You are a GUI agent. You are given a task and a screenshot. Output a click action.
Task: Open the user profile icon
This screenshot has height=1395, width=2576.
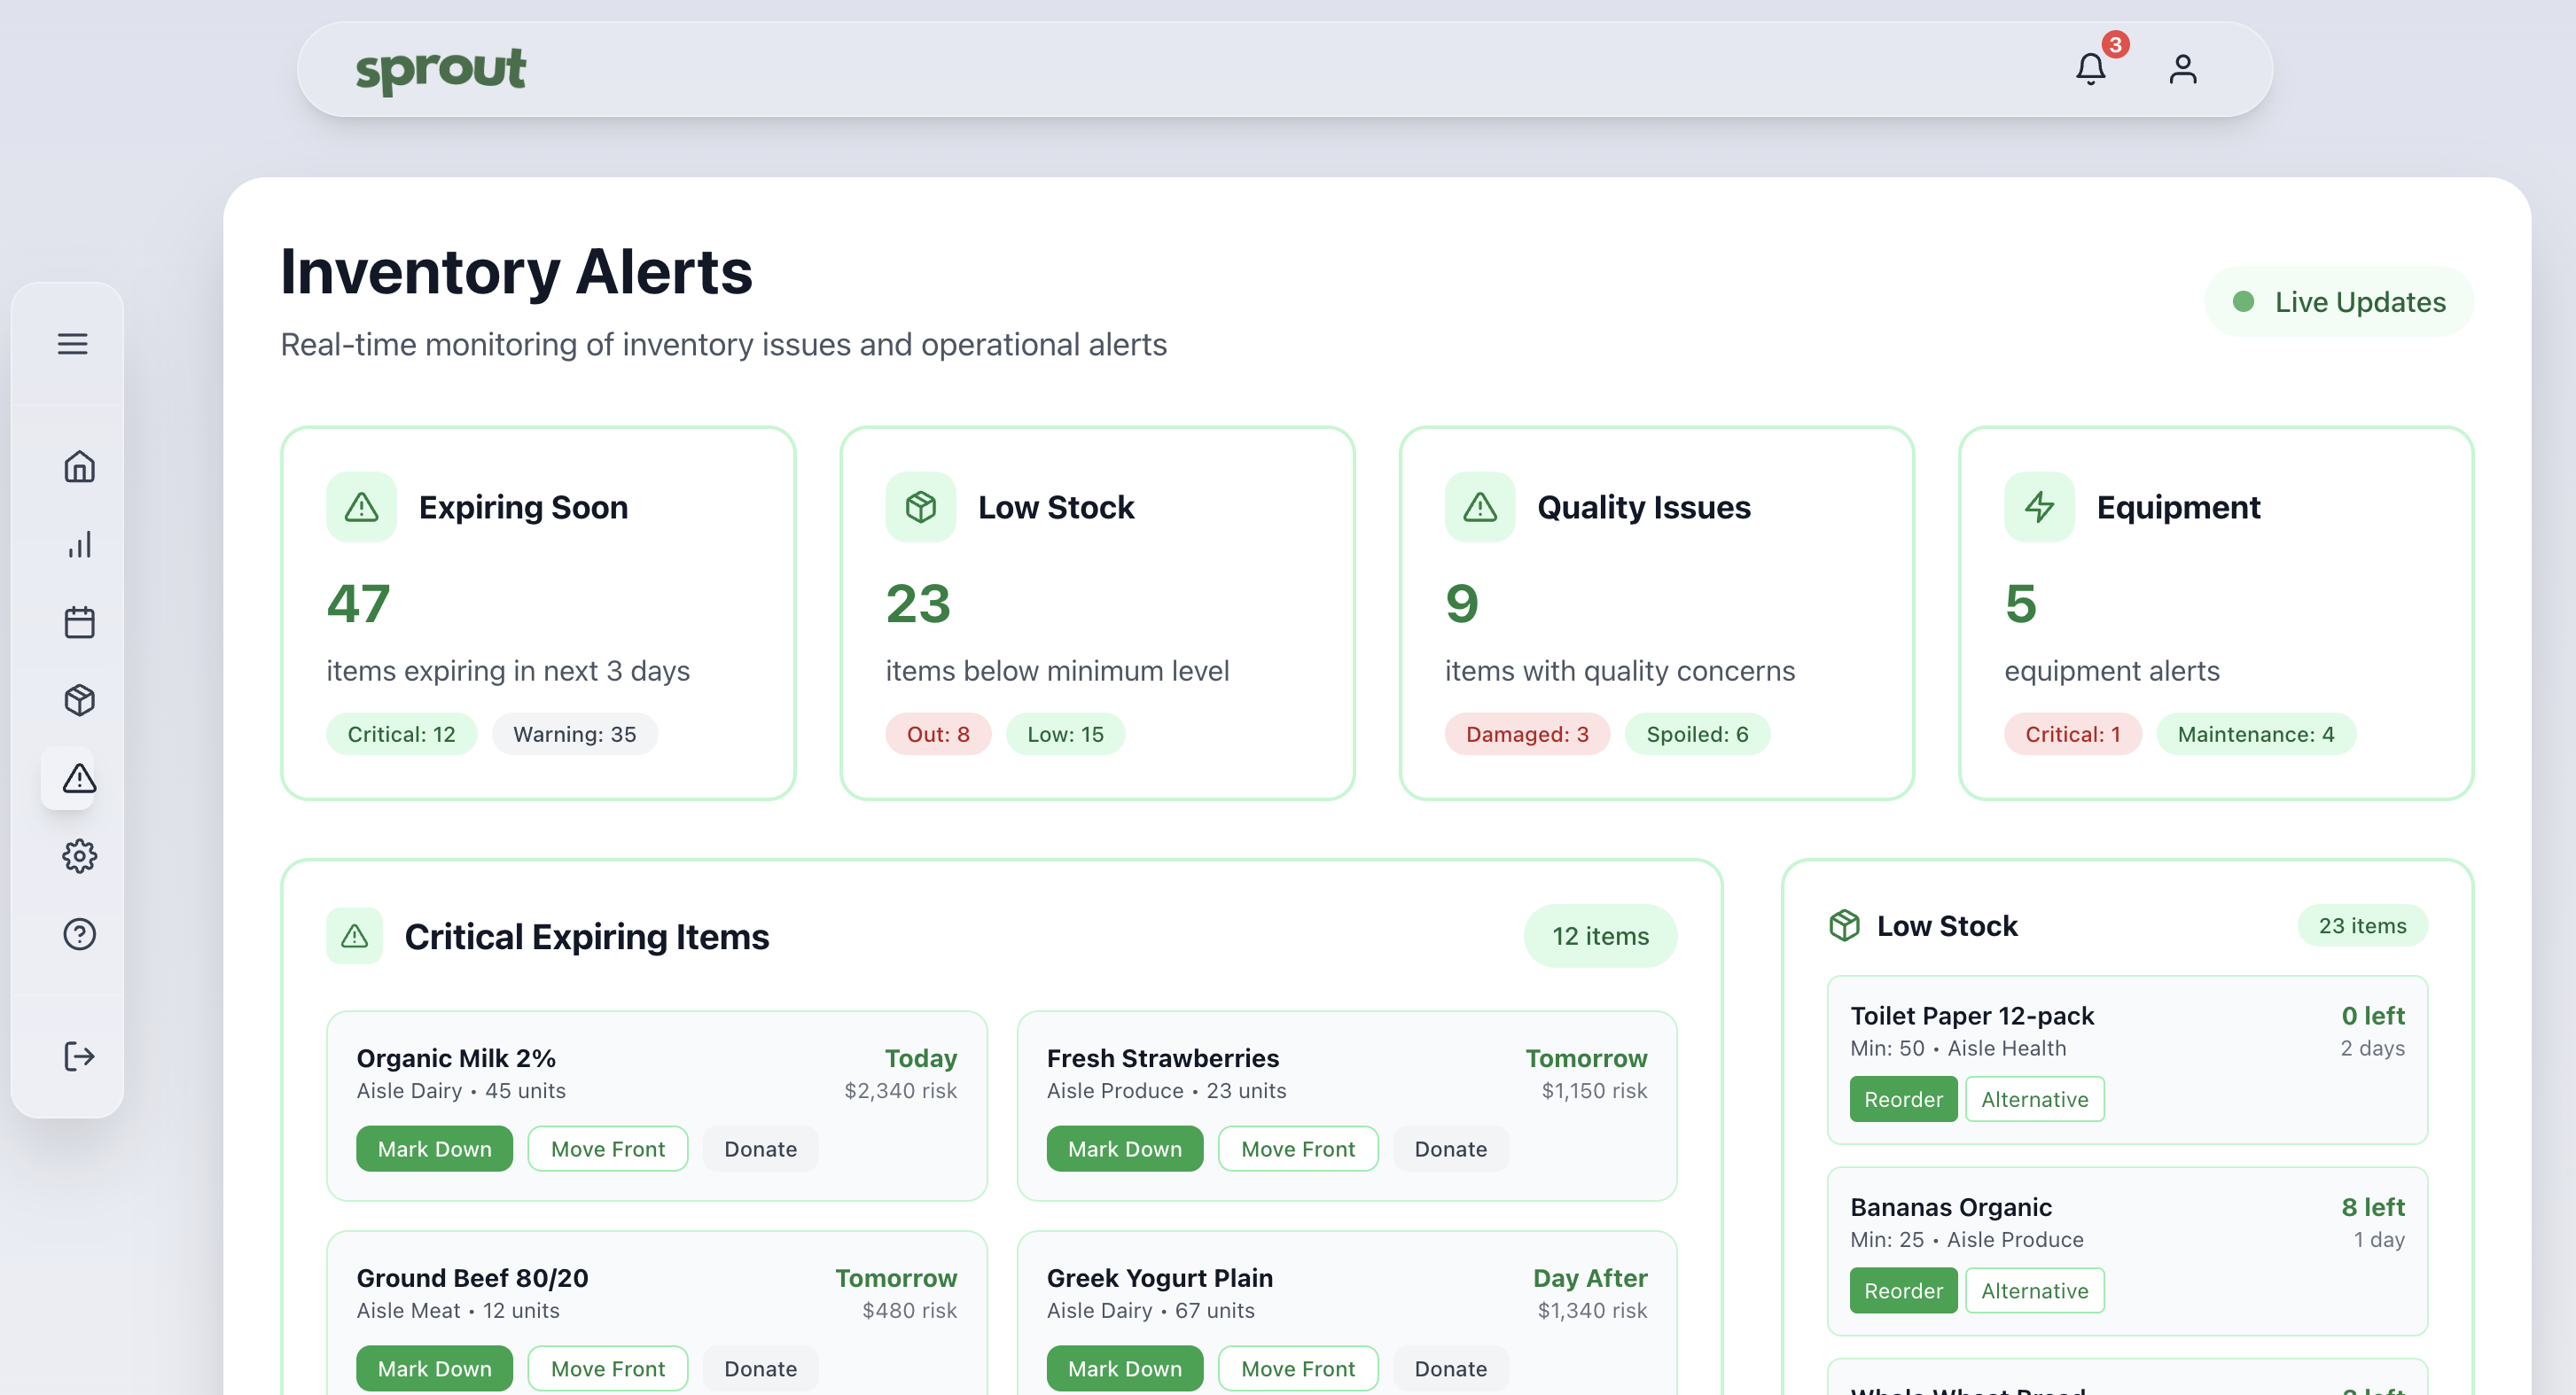coord(2182,69)
